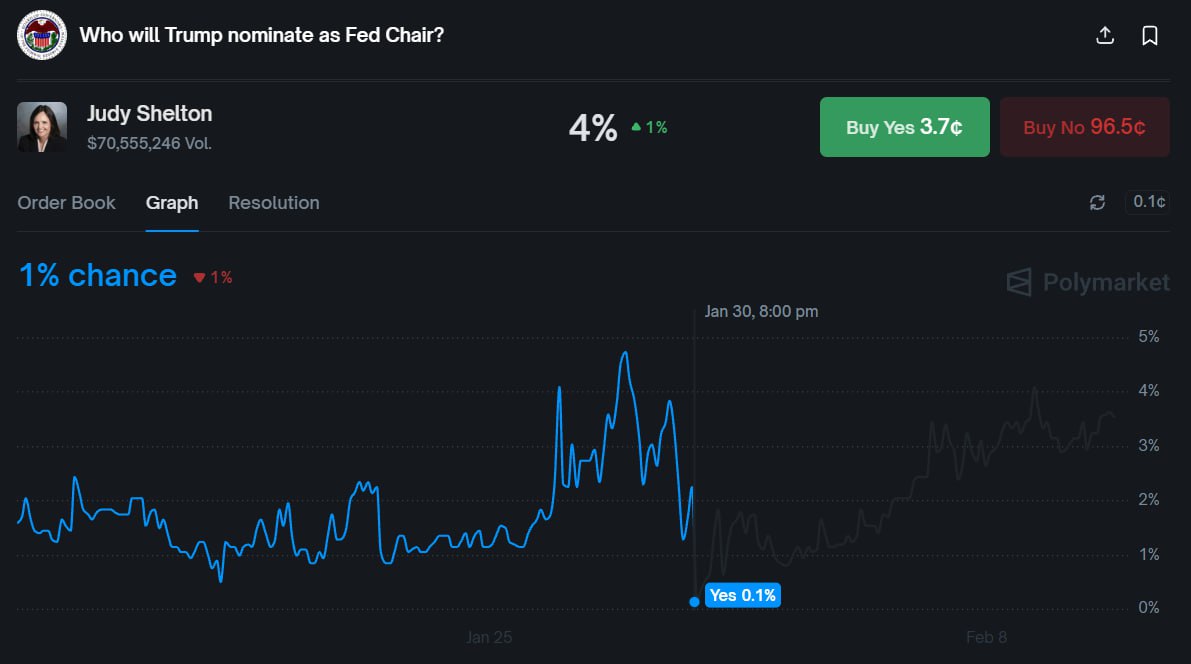
Task: Click the Jan 25 axis label
Action: (x=489, y=637)
